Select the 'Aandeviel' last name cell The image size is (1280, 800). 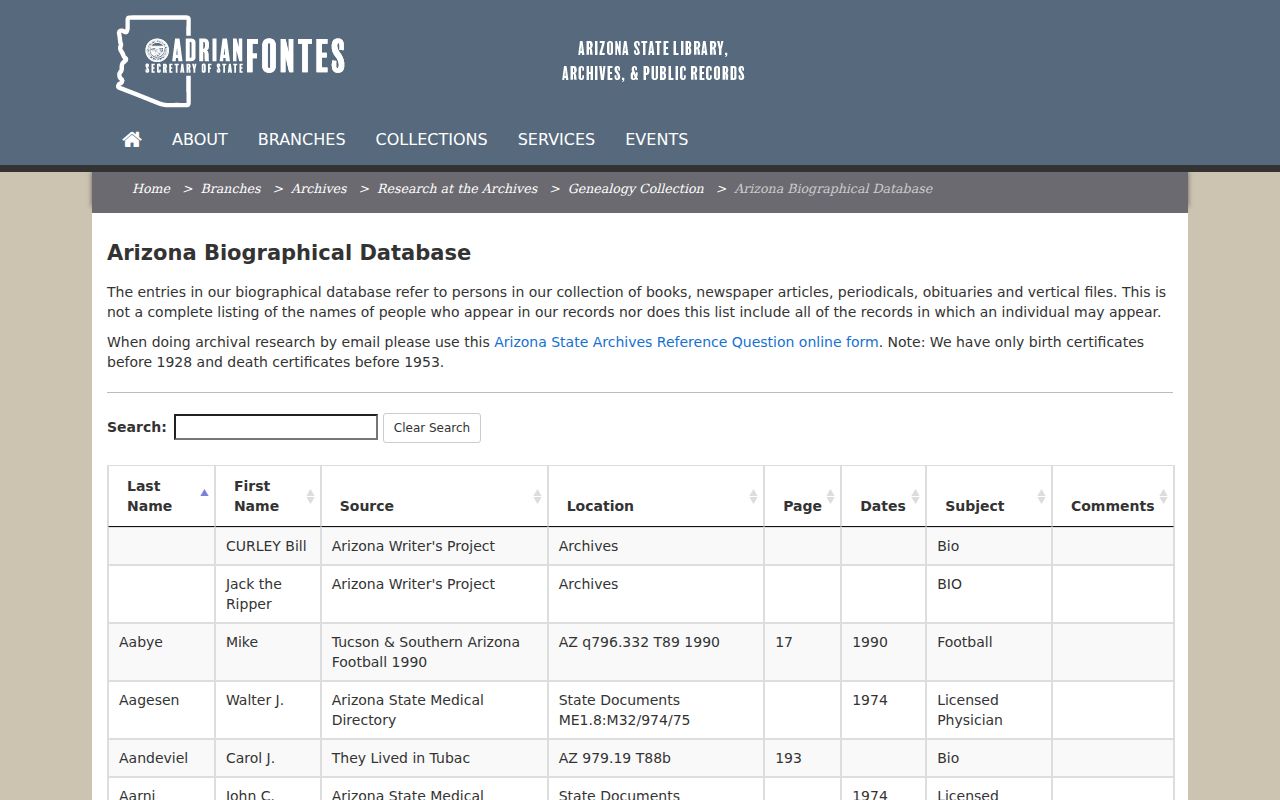click(162, 758)
